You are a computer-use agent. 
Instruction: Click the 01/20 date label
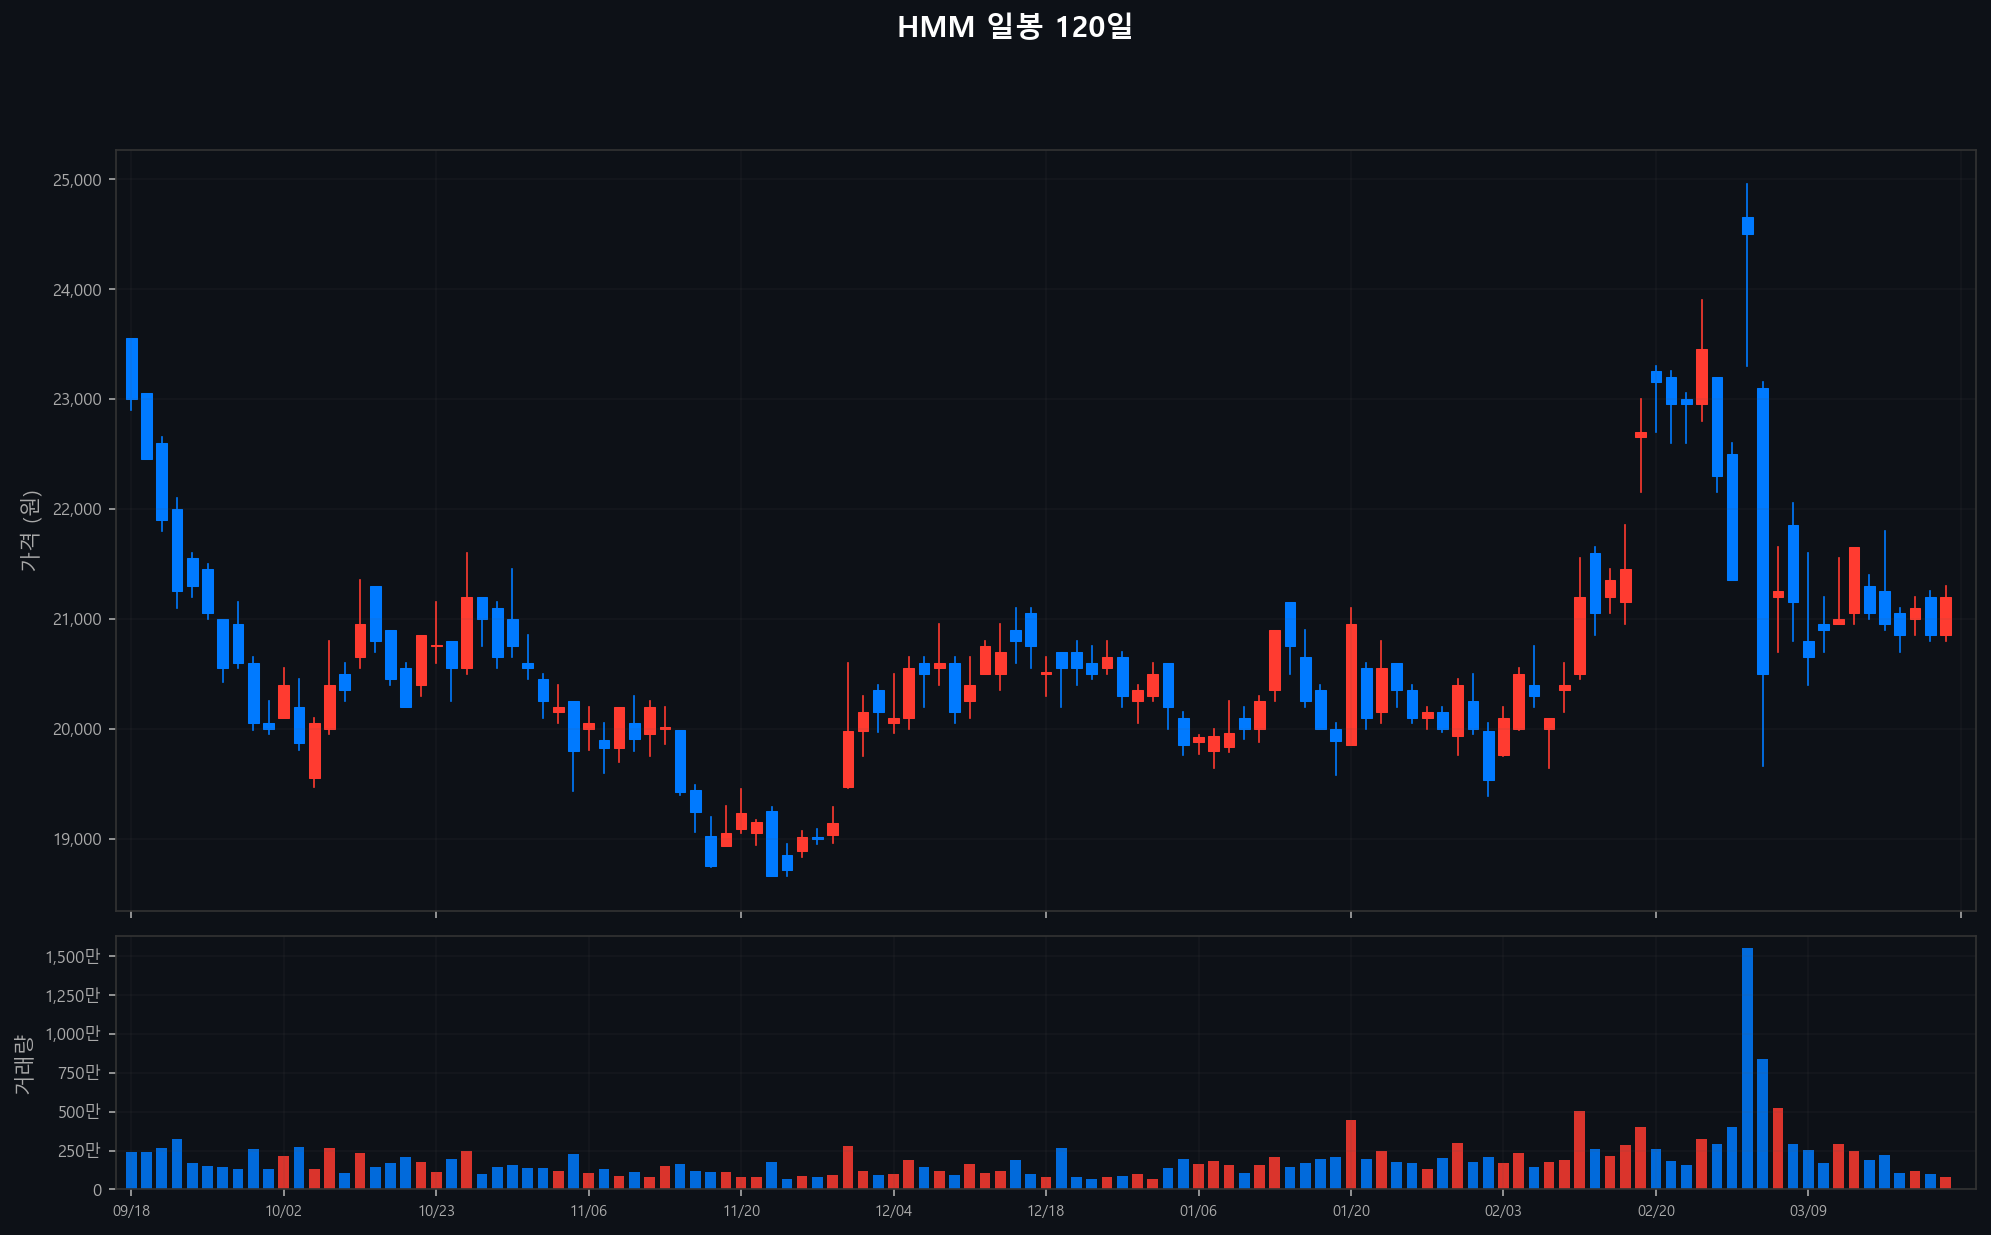1351,1211
